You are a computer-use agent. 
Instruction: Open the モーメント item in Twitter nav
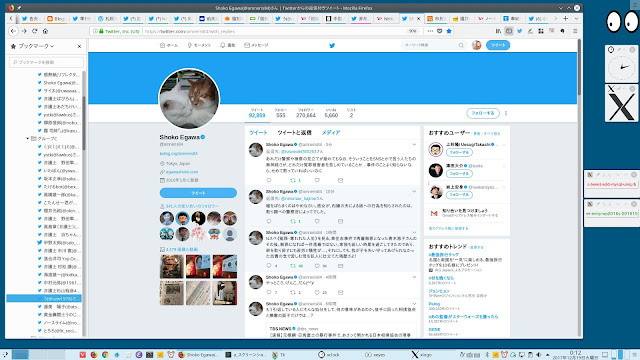click(x=199, y=45)
